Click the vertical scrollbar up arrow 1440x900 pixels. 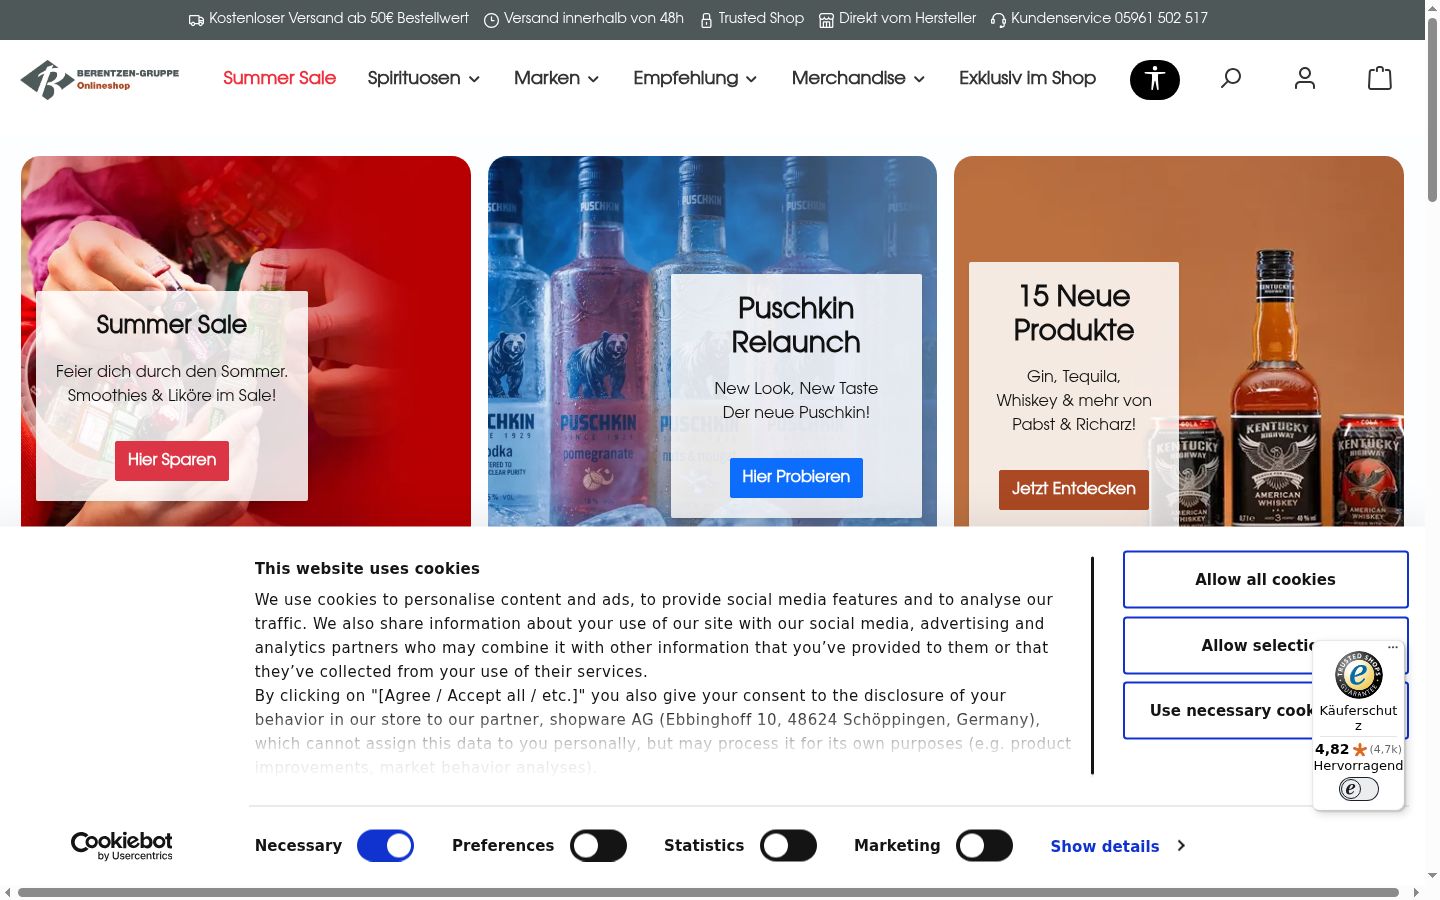(1432, 7)
